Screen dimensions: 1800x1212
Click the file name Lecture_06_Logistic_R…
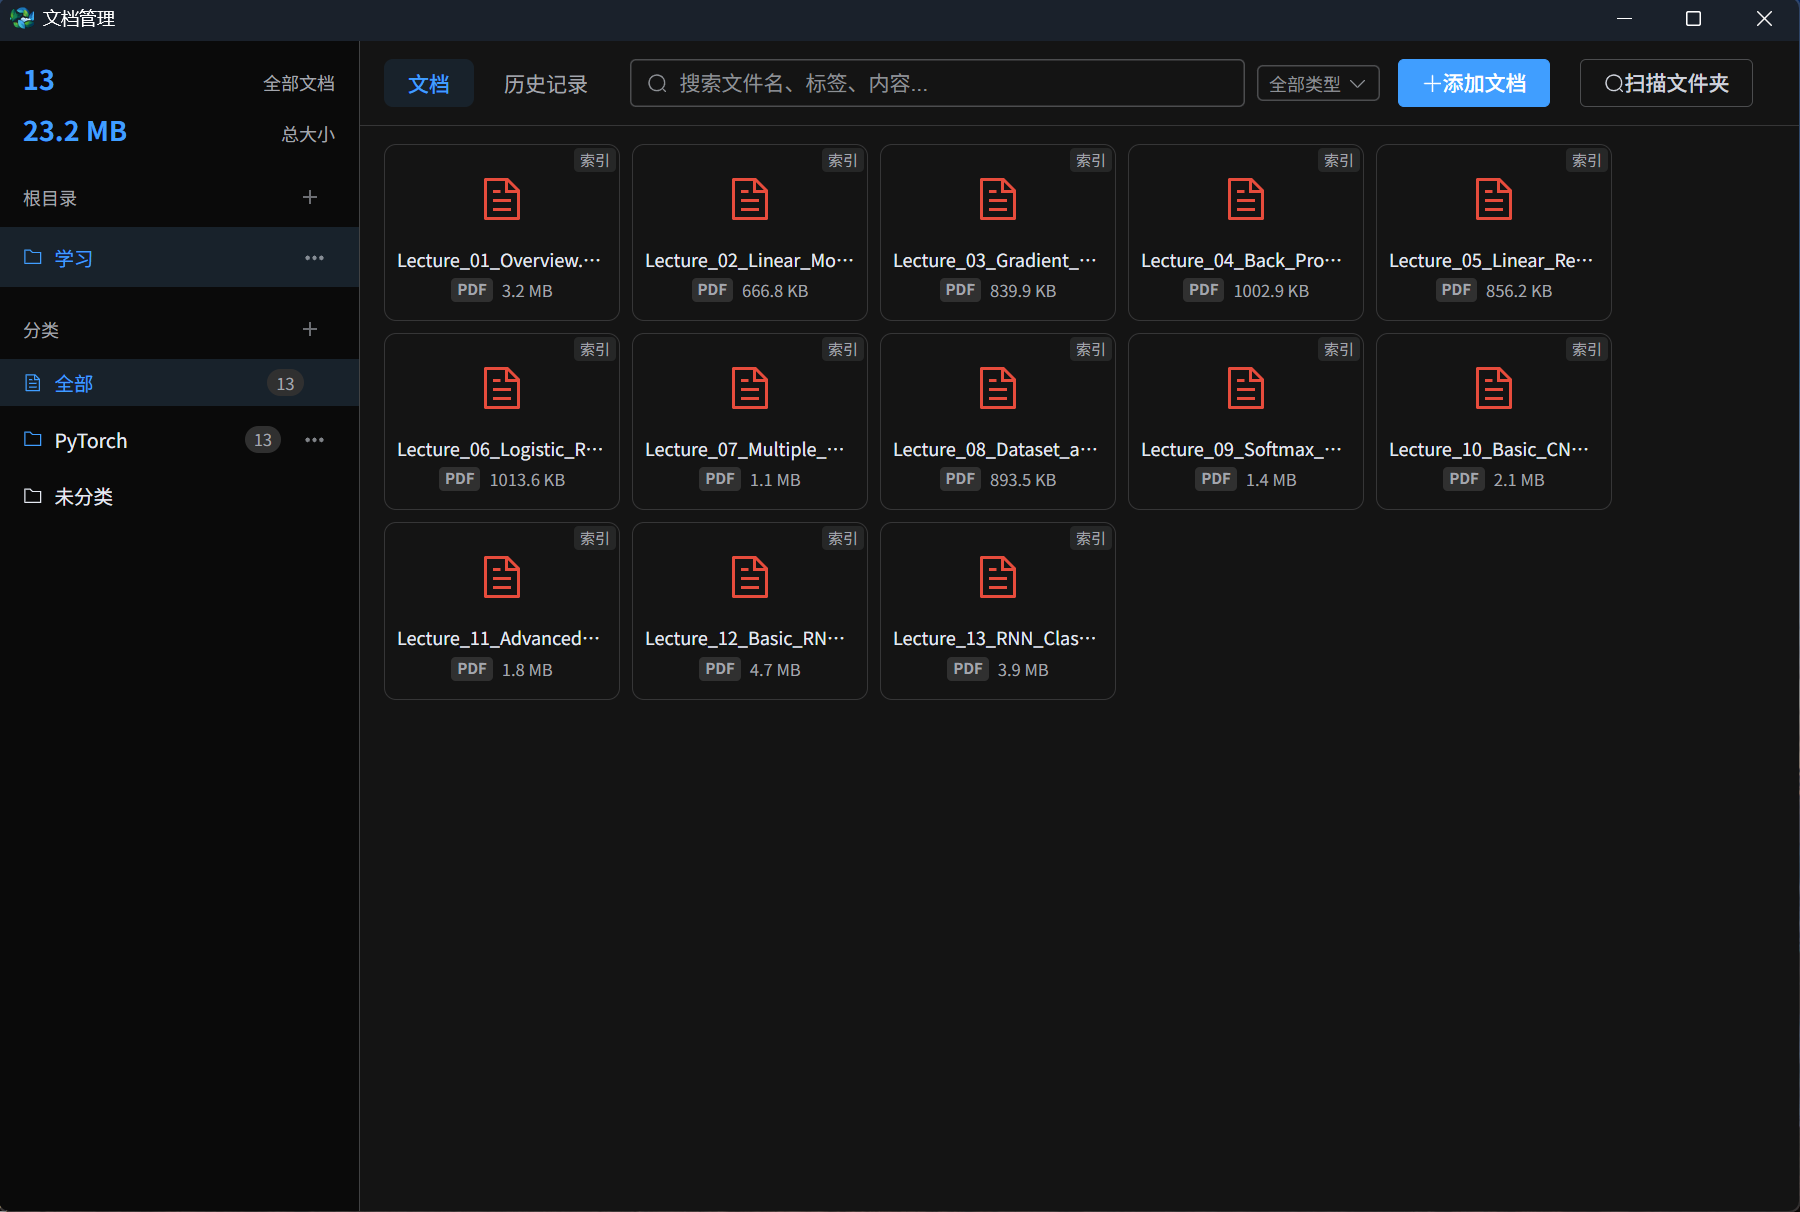click(501, 450)
